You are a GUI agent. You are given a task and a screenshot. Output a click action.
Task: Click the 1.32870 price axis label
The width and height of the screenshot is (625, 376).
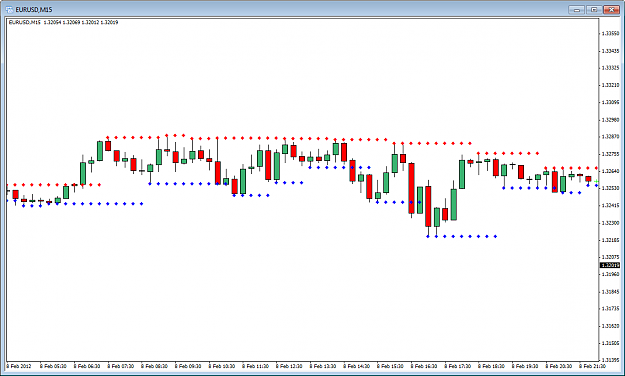pos(611,137)
